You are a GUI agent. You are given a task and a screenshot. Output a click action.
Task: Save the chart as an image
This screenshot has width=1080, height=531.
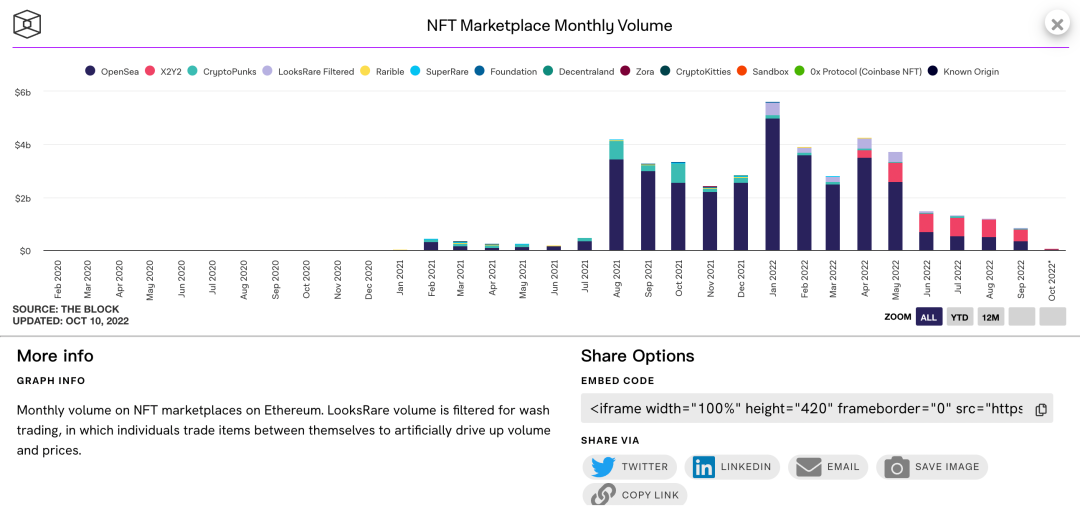932,467
